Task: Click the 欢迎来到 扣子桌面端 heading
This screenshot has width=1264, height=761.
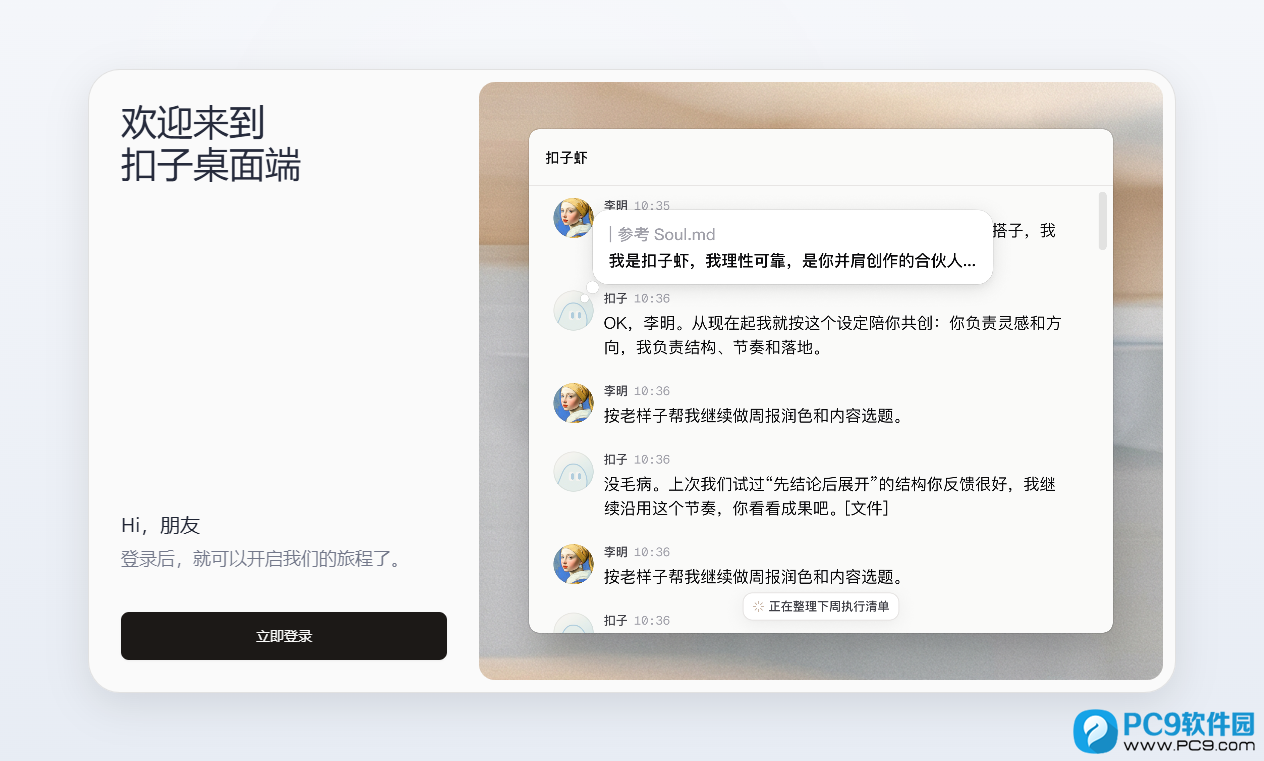Action: 211,144
